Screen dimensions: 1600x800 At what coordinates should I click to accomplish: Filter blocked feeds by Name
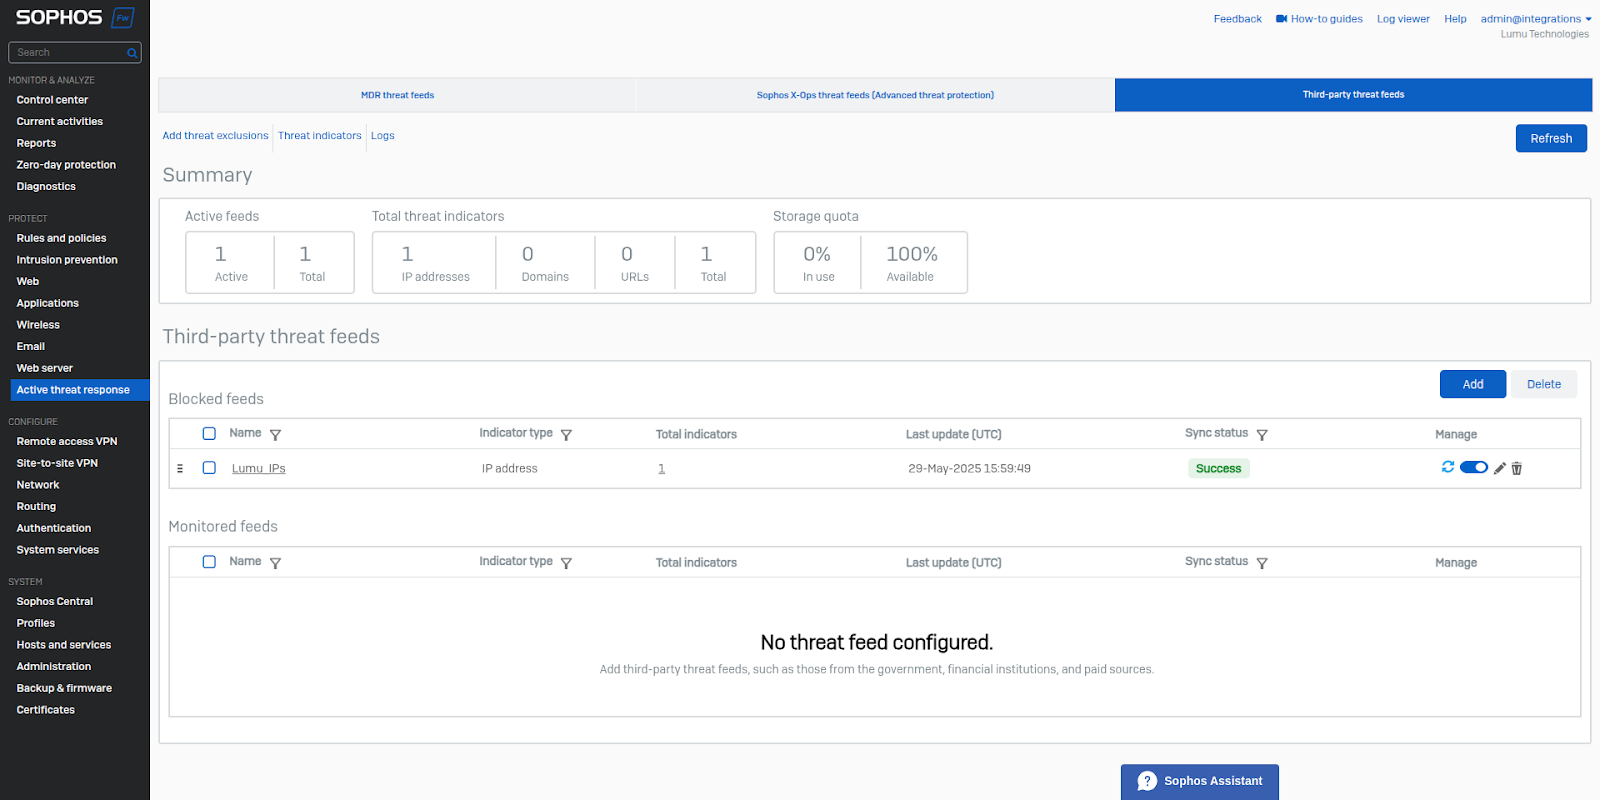click(x=275, y=435)
